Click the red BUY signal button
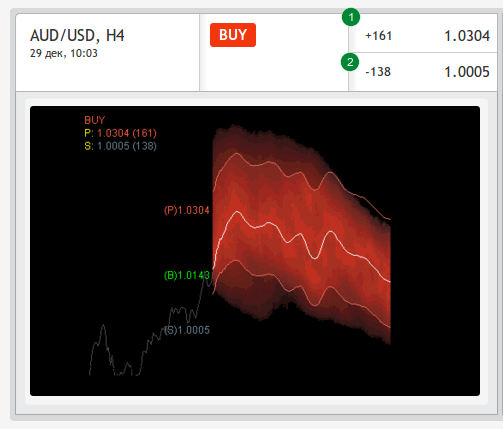The width and height of the screenshot is (503, 429). [x=233, y=35]
